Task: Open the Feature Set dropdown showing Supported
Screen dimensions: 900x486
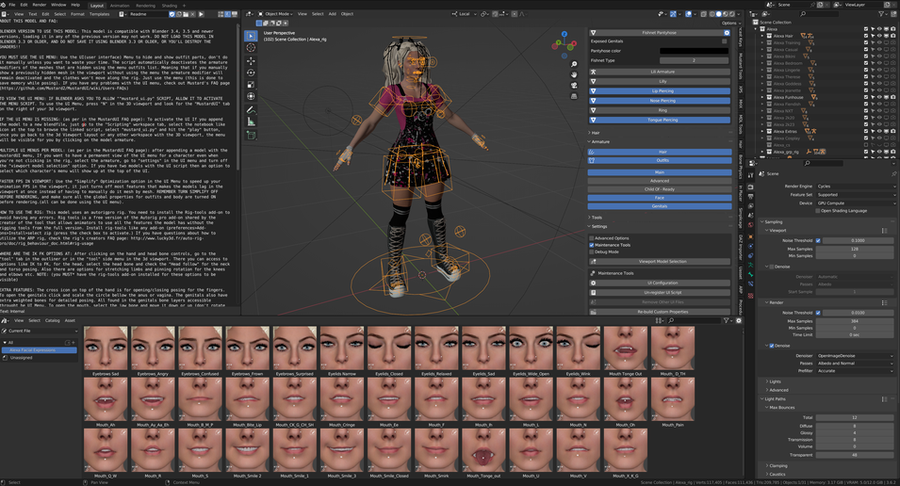Action: click(855, 195)
